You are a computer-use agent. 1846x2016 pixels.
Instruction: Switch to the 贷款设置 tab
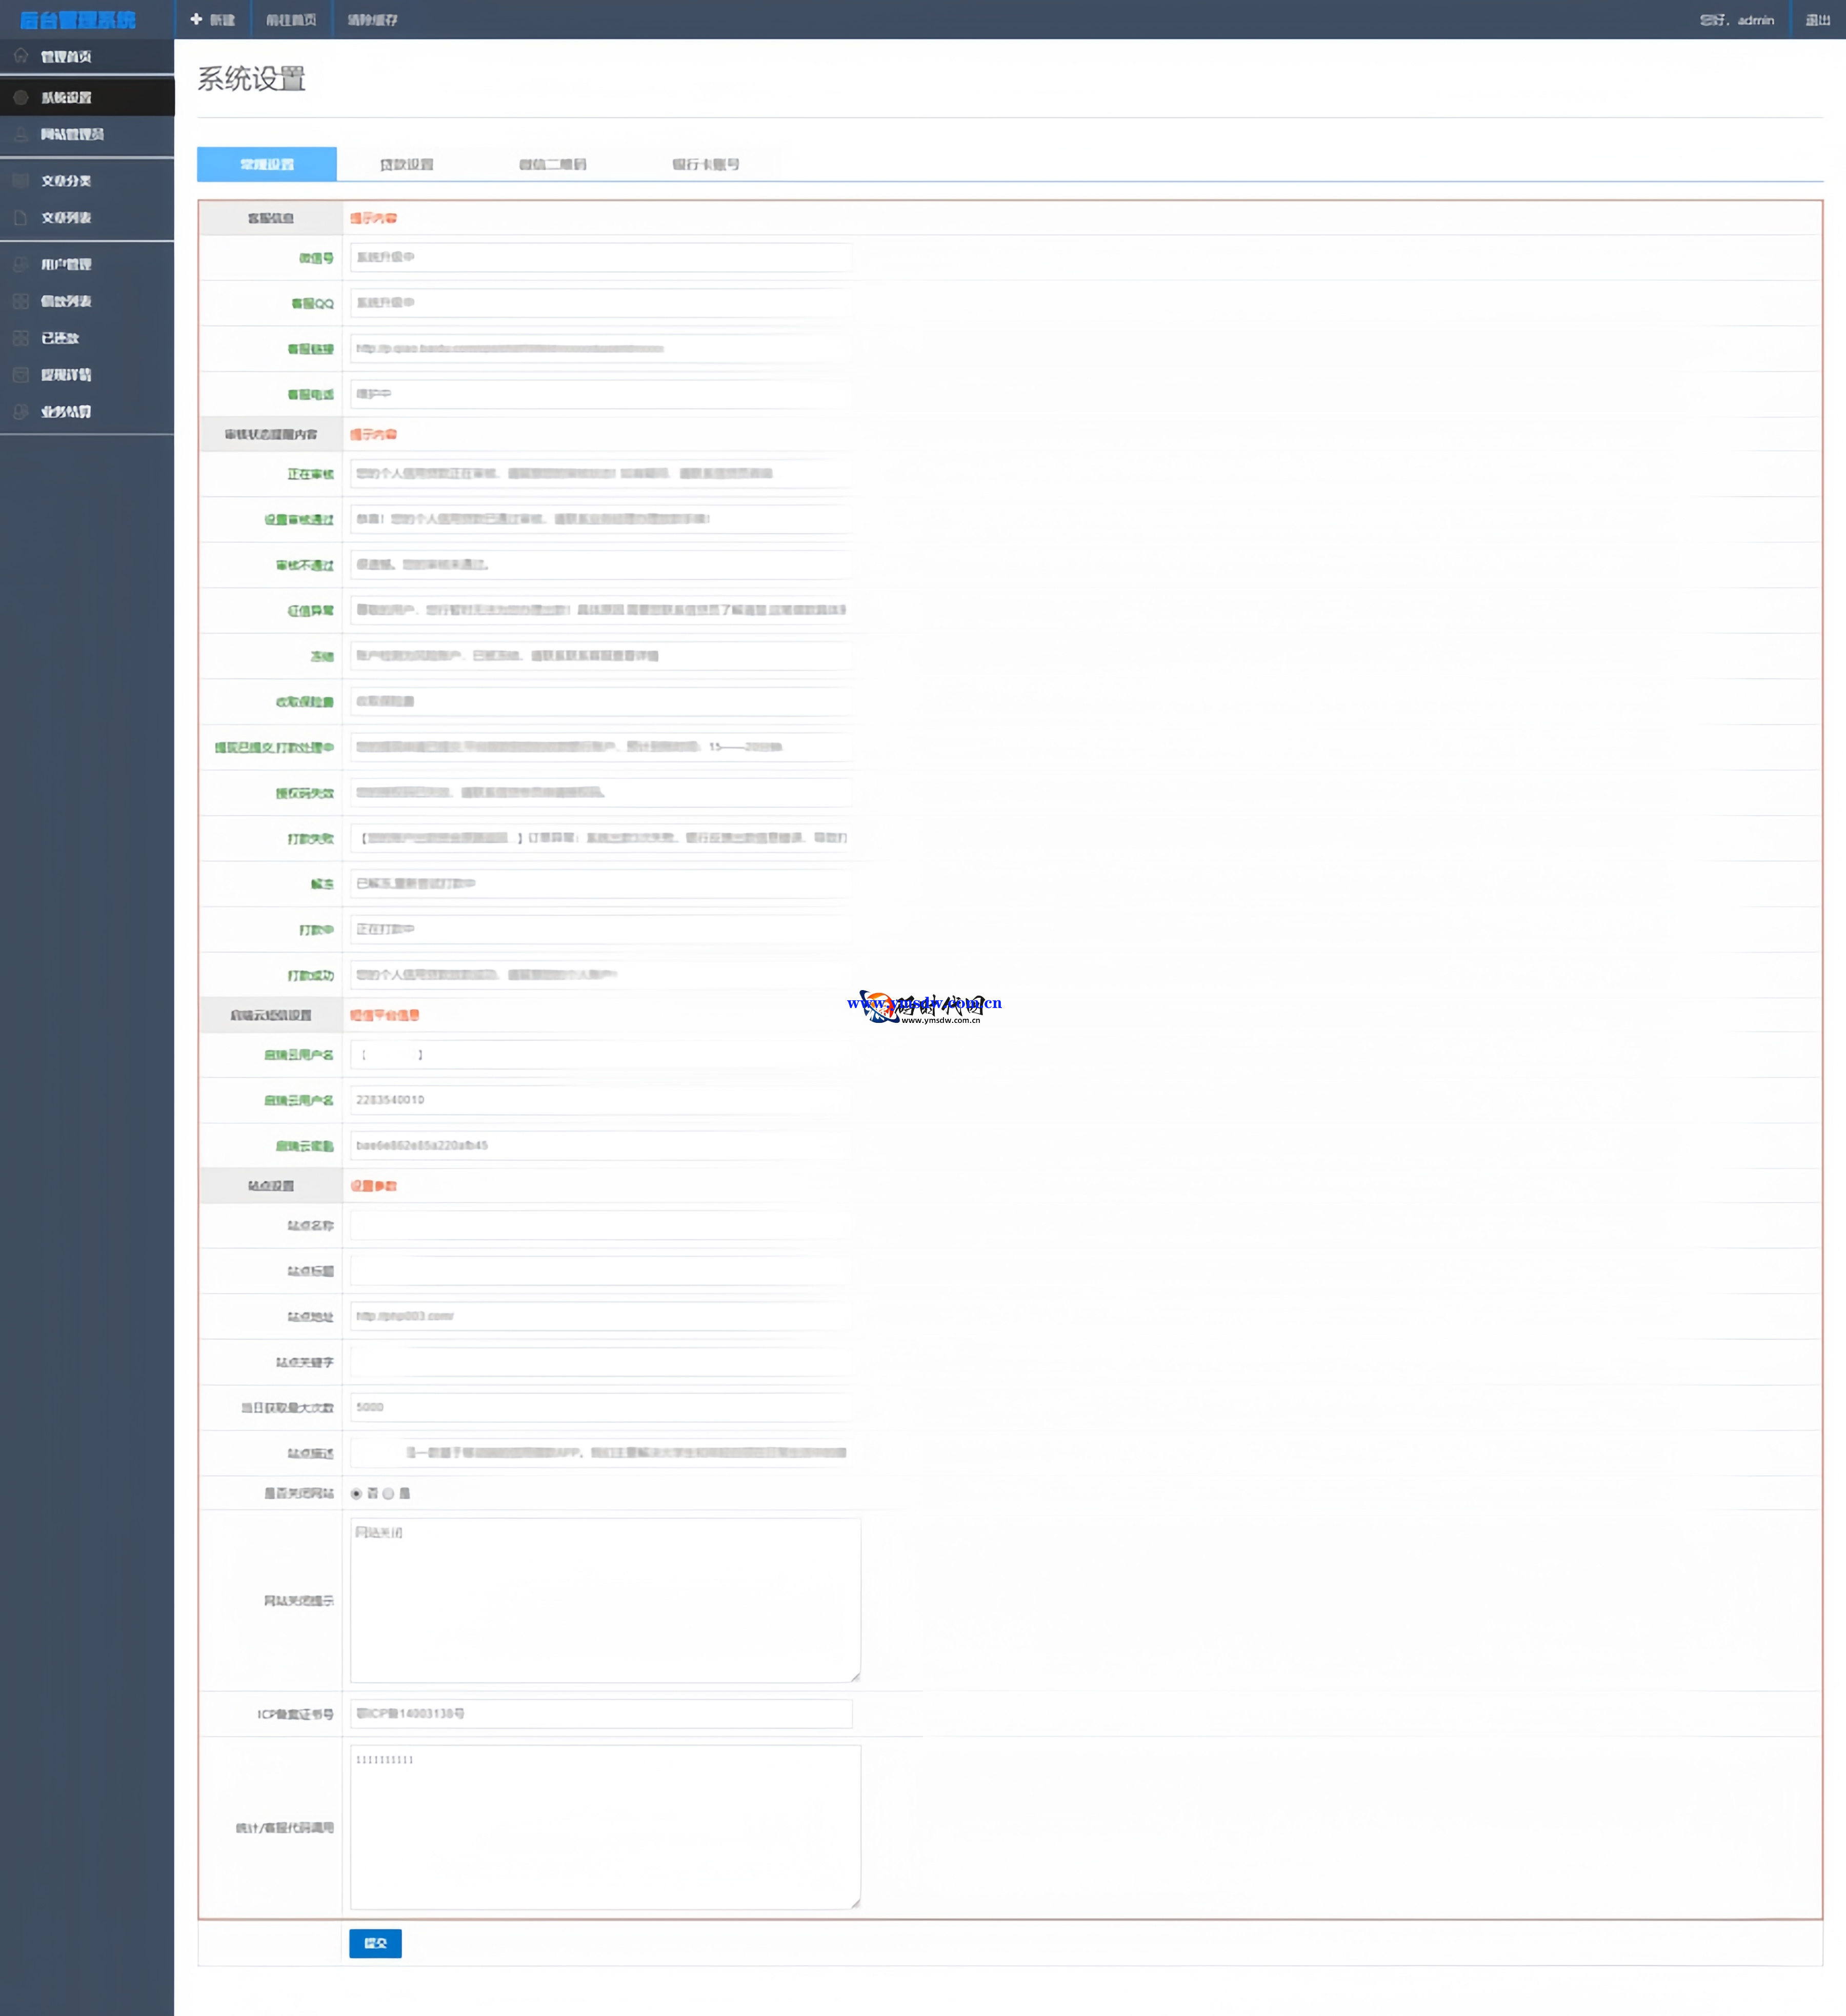tap(406, 164)
